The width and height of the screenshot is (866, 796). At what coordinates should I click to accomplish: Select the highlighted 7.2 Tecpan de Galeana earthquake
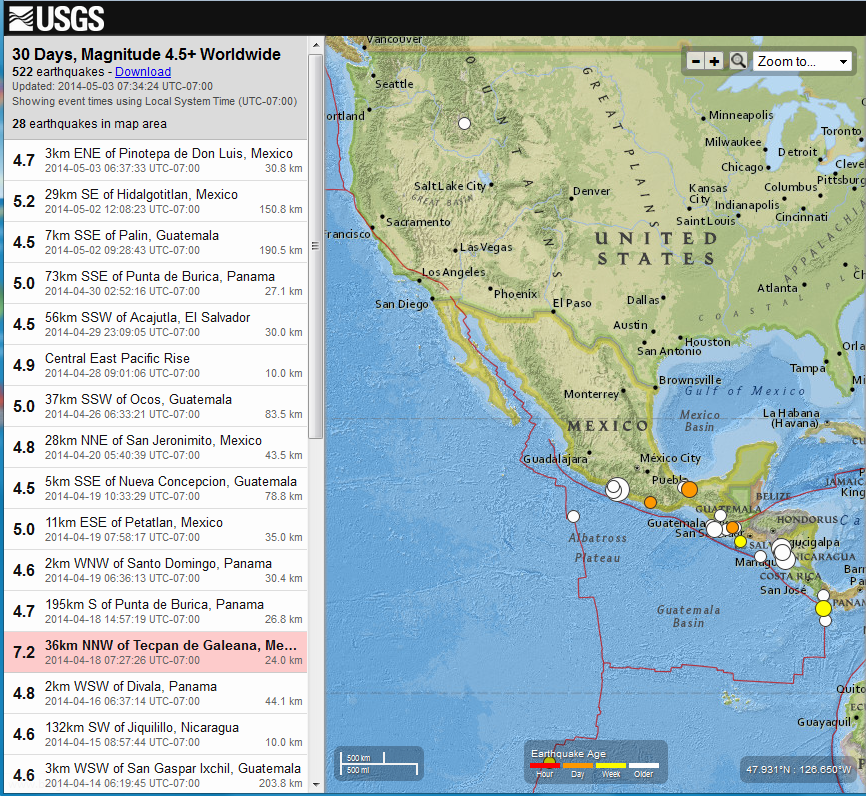(x=156, y=652)
